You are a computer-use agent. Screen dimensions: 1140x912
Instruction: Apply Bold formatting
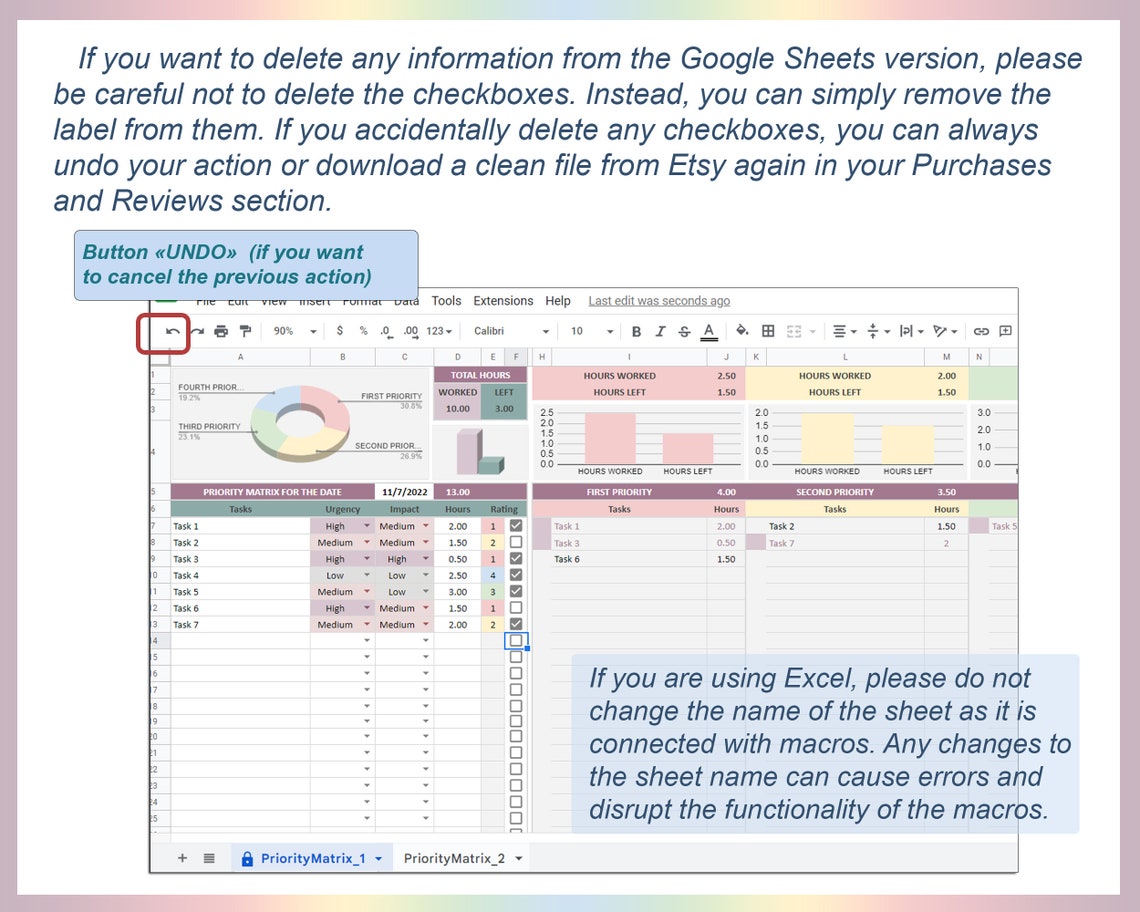click(x=636, y=331)
